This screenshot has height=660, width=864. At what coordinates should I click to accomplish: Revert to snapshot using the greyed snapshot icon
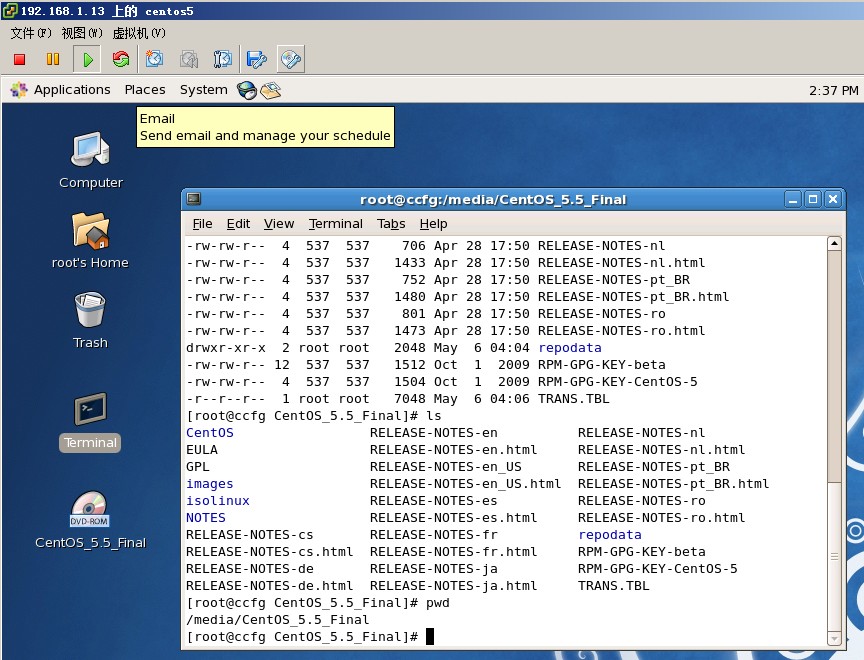pyautogui.click(x=188, y=59)
